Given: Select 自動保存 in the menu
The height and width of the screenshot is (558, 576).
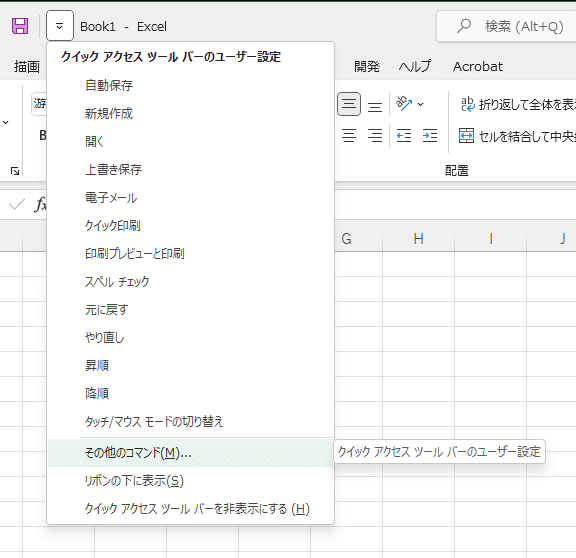Looking at the screenshot, I should pyautogui.click(x=191, y=86).
